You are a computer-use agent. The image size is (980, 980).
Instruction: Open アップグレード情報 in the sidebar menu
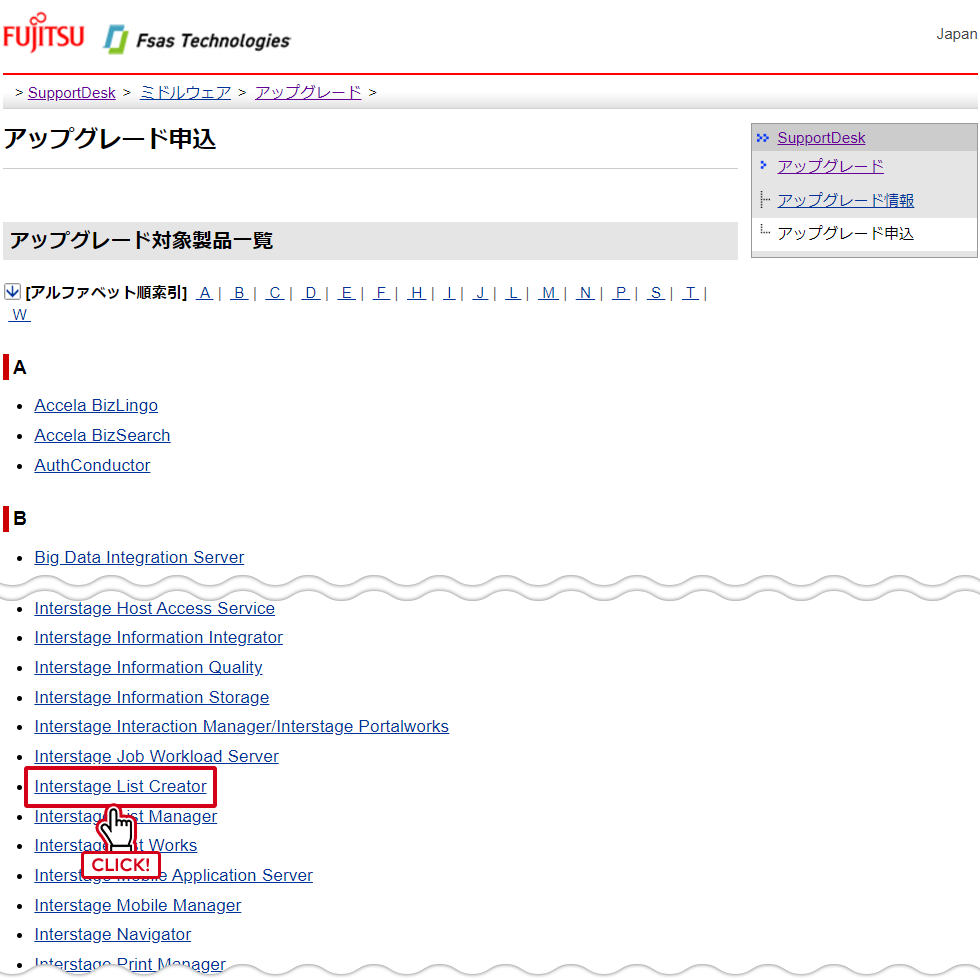[x=846, y=200]
